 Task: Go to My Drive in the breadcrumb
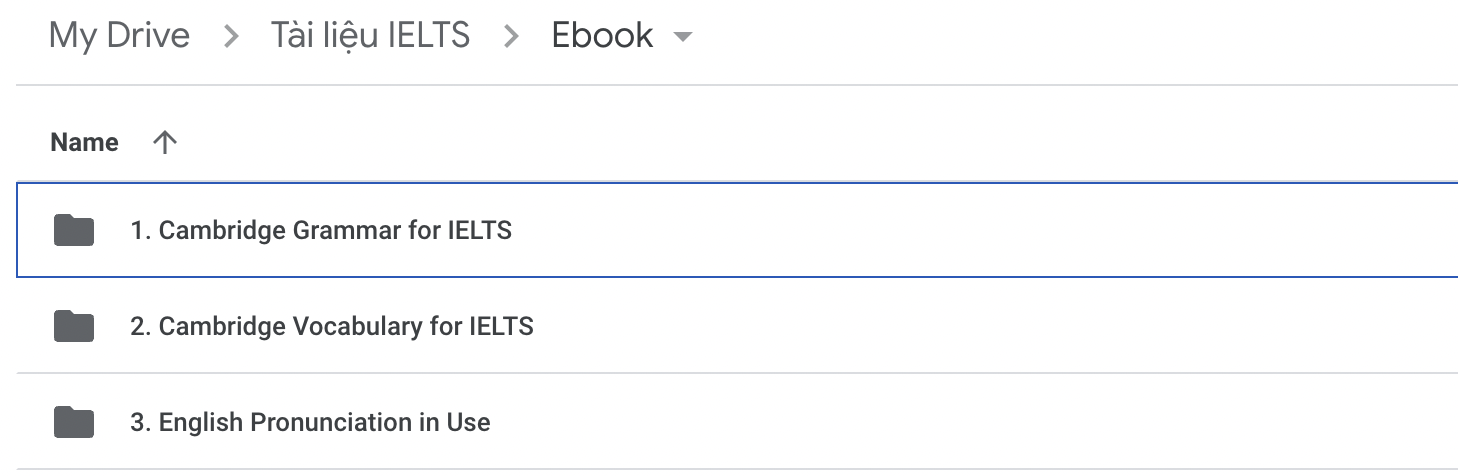click(119, 36)
